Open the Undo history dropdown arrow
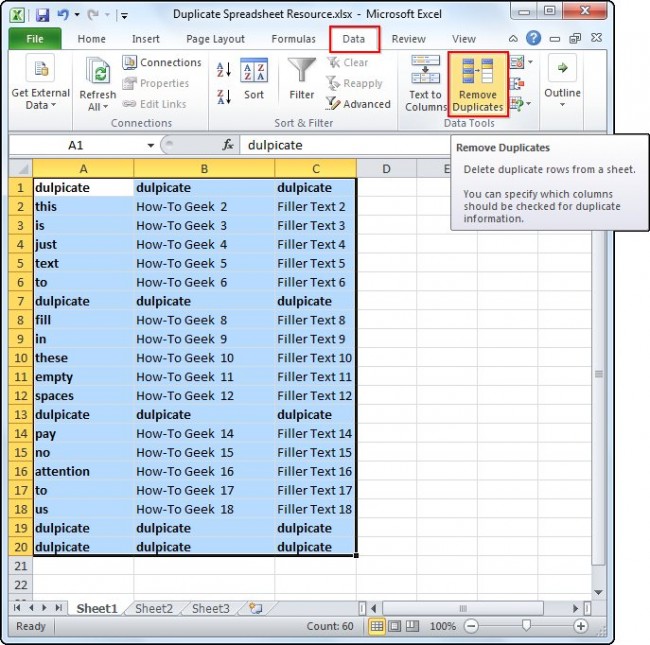 [x=77, y=15]
